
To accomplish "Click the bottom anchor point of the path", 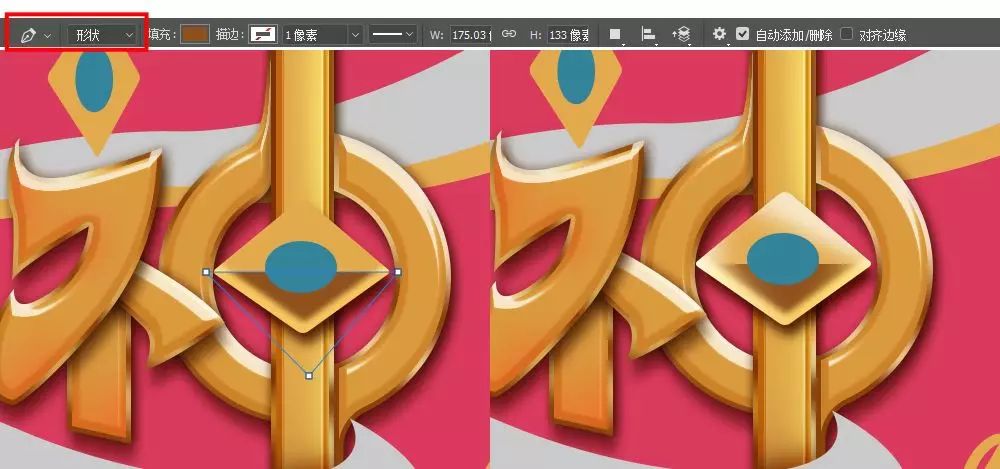I will coord(309,376).
